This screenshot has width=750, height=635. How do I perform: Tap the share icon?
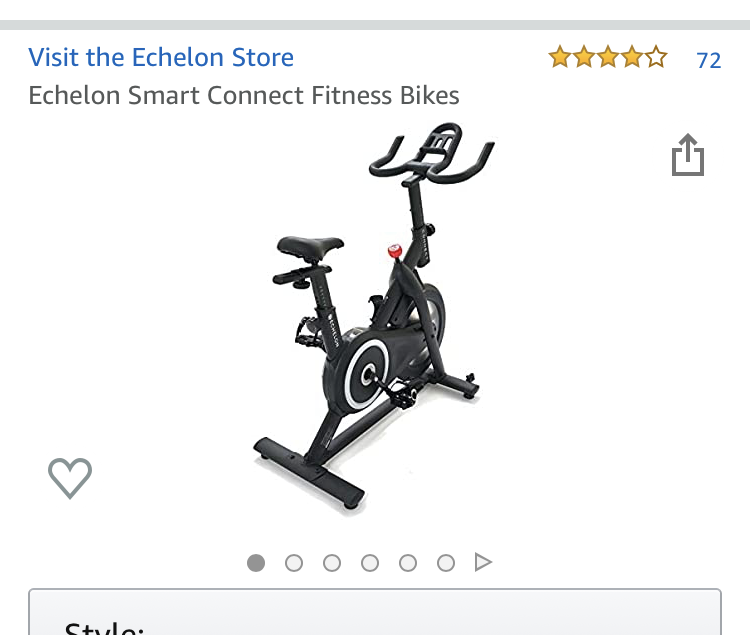coord(688,155)
